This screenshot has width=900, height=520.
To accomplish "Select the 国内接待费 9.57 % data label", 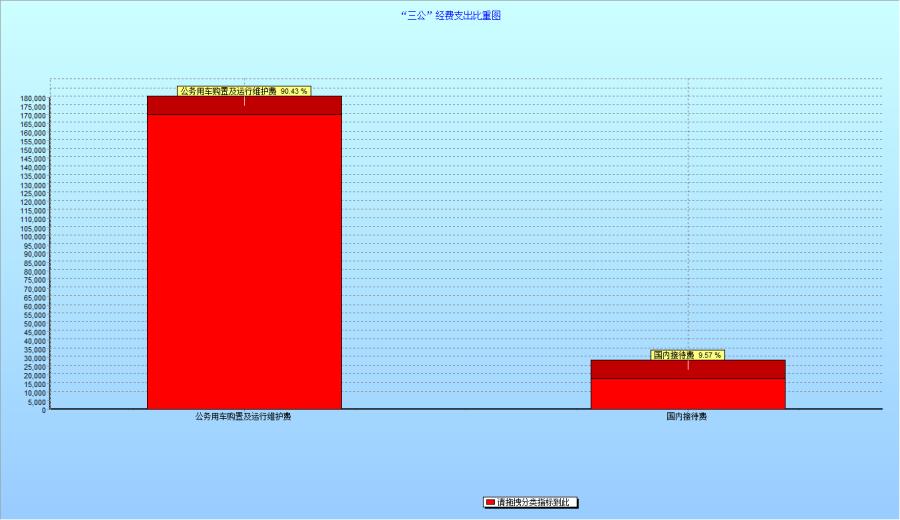I will [687, 355].
